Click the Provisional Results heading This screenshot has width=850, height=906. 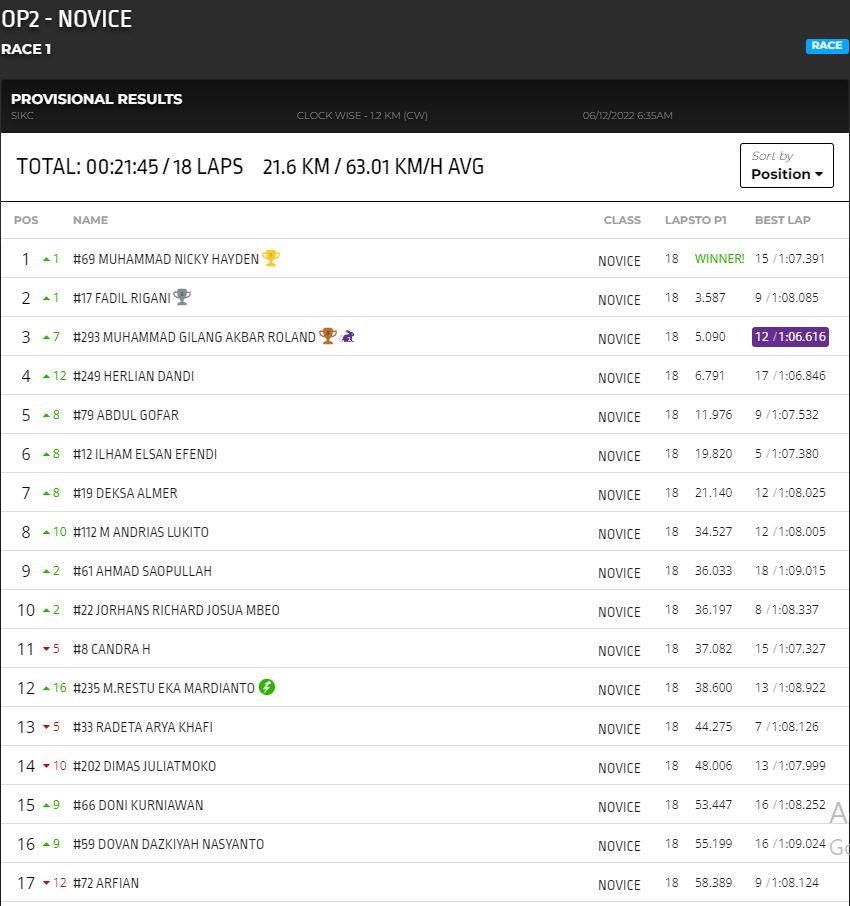(x=97, y=99)
